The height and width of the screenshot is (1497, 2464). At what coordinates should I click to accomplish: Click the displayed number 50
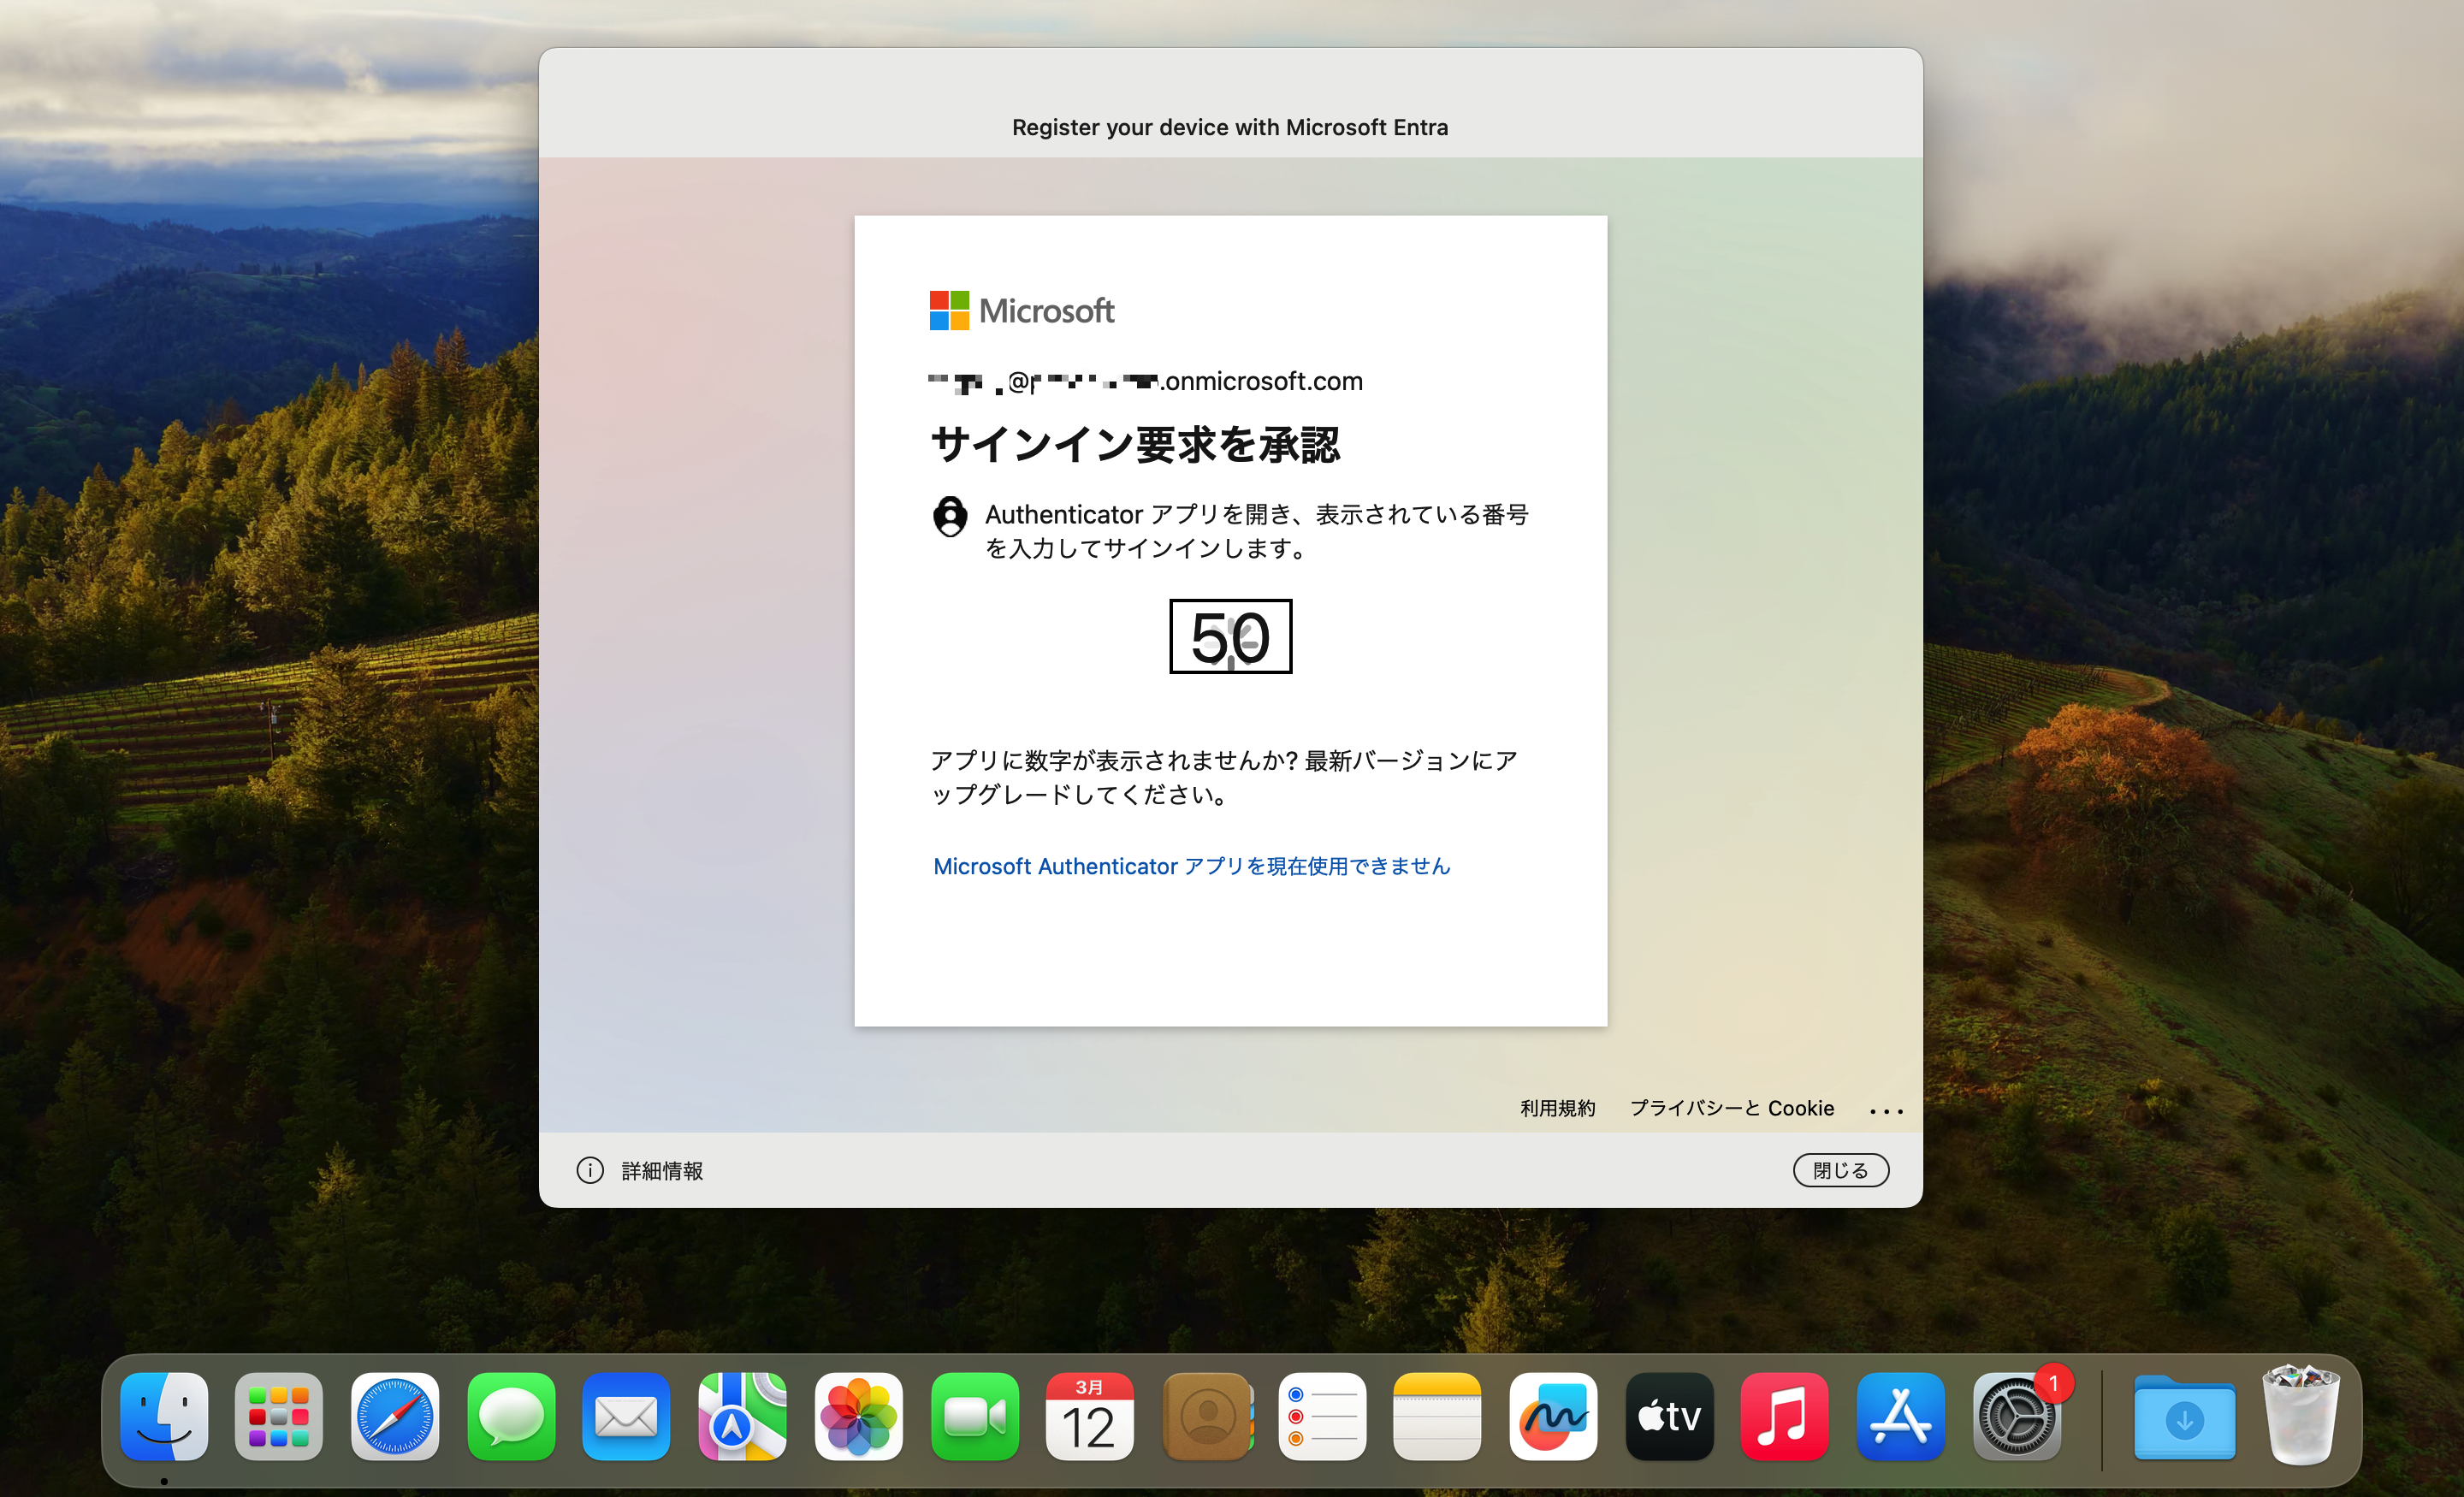coord(1231,637)
